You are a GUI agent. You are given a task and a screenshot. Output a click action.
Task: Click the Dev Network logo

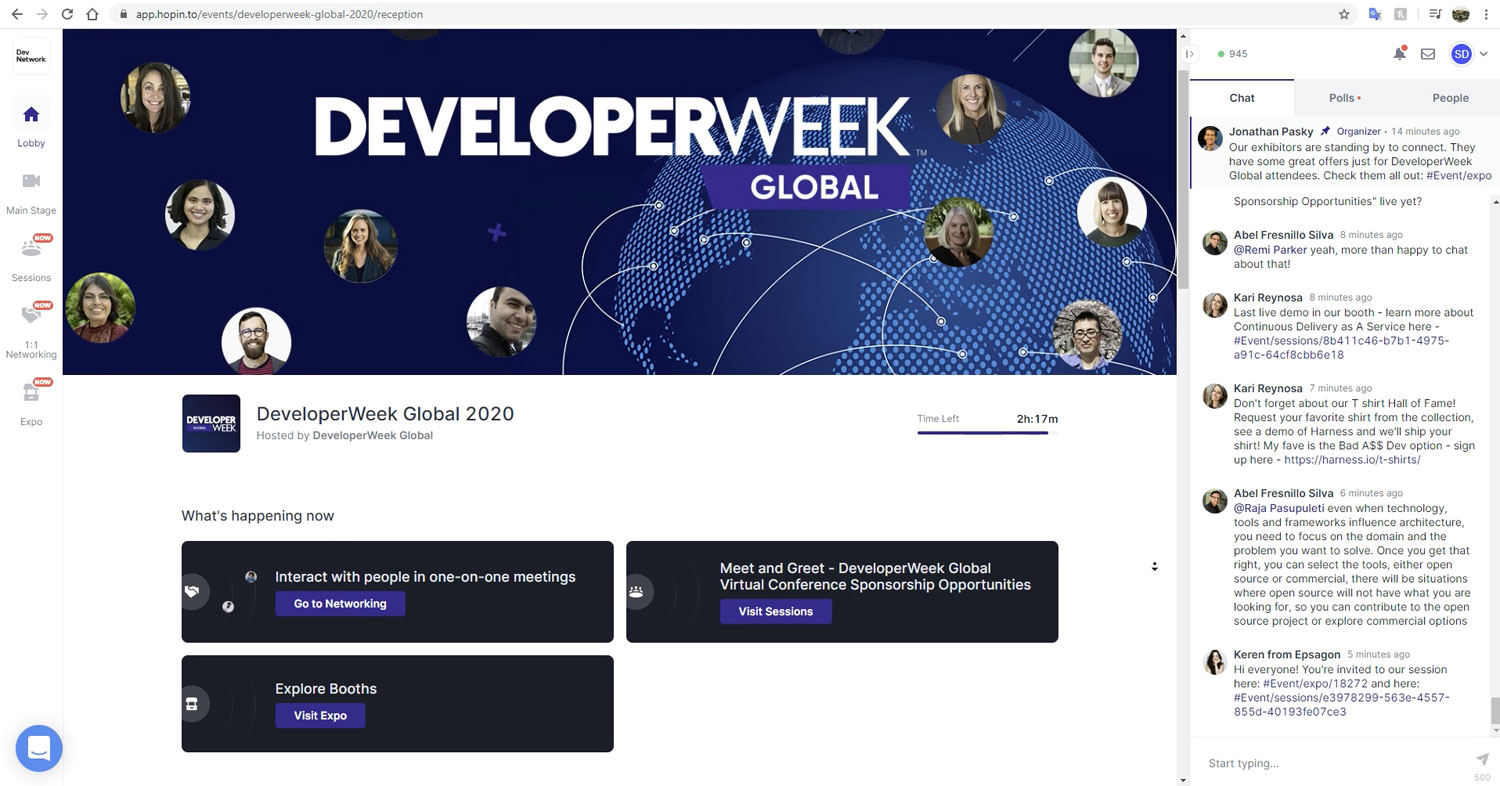click(31, 57)
